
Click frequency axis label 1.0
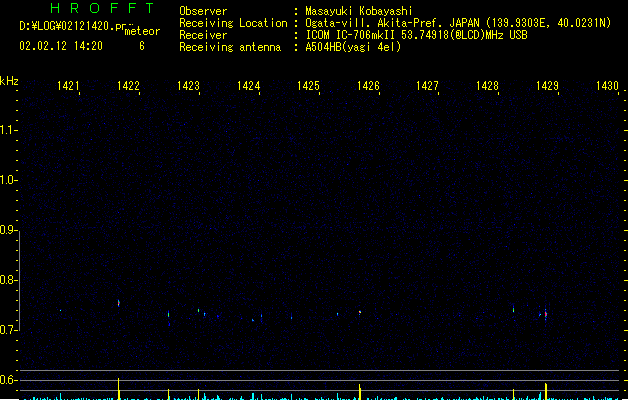[7, 180]
